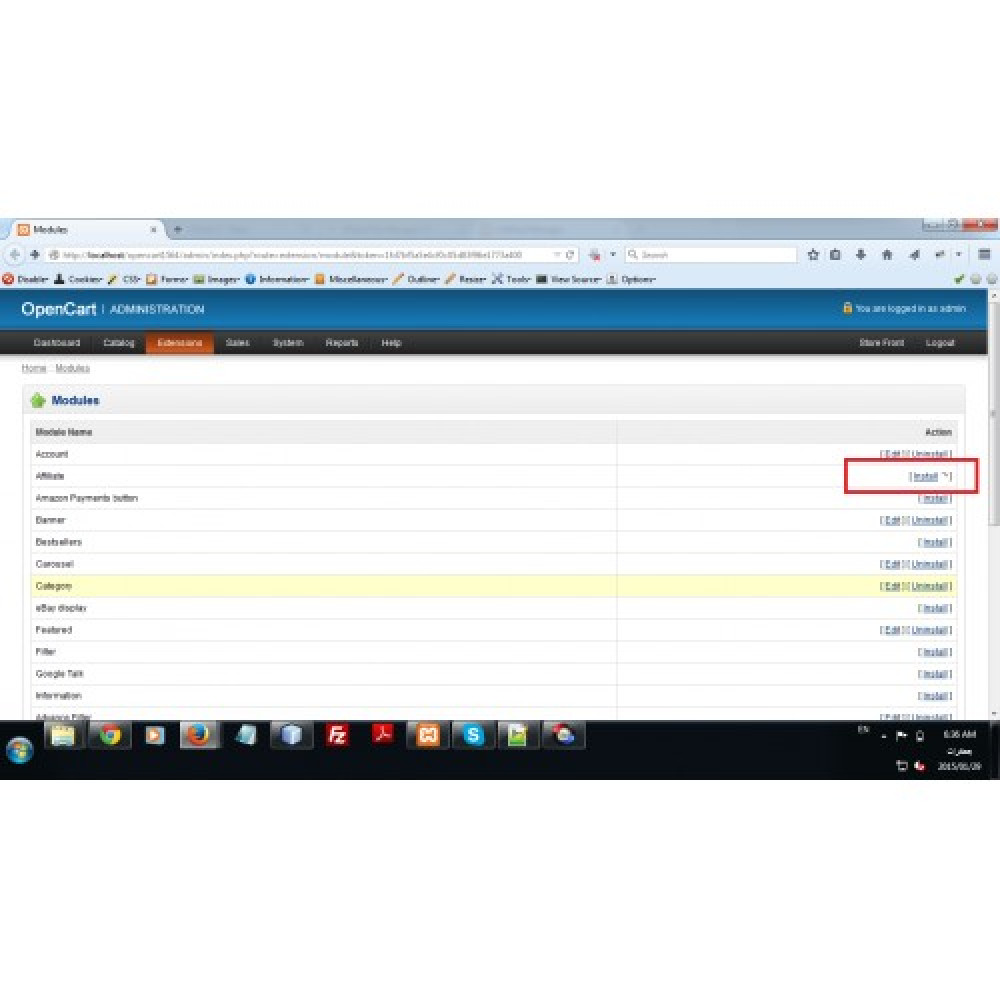The image size is (1000, 1000).
Task: Click the Home breadcrumb link
Action: pyautogui.click(x=34, y=368)
